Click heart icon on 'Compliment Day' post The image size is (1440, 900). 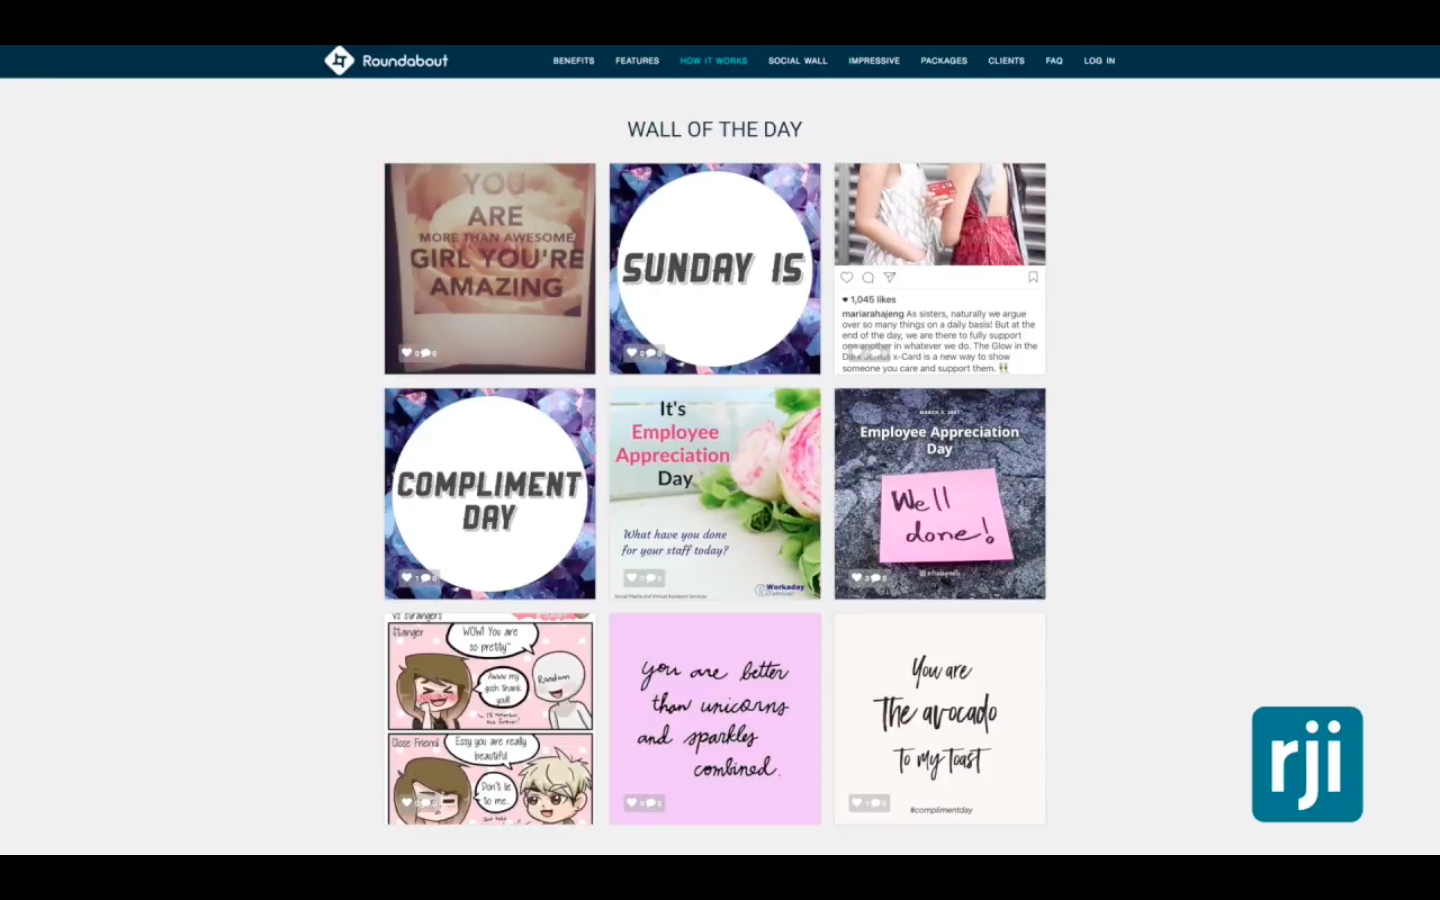point(407,578)
